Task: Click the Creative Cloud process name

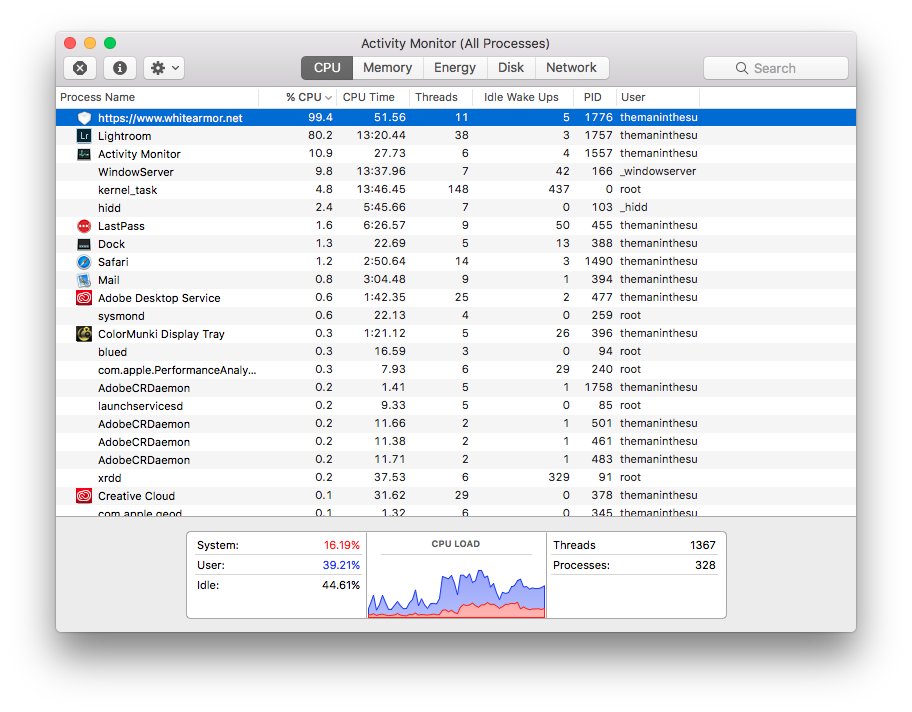Action: point(136,496)
